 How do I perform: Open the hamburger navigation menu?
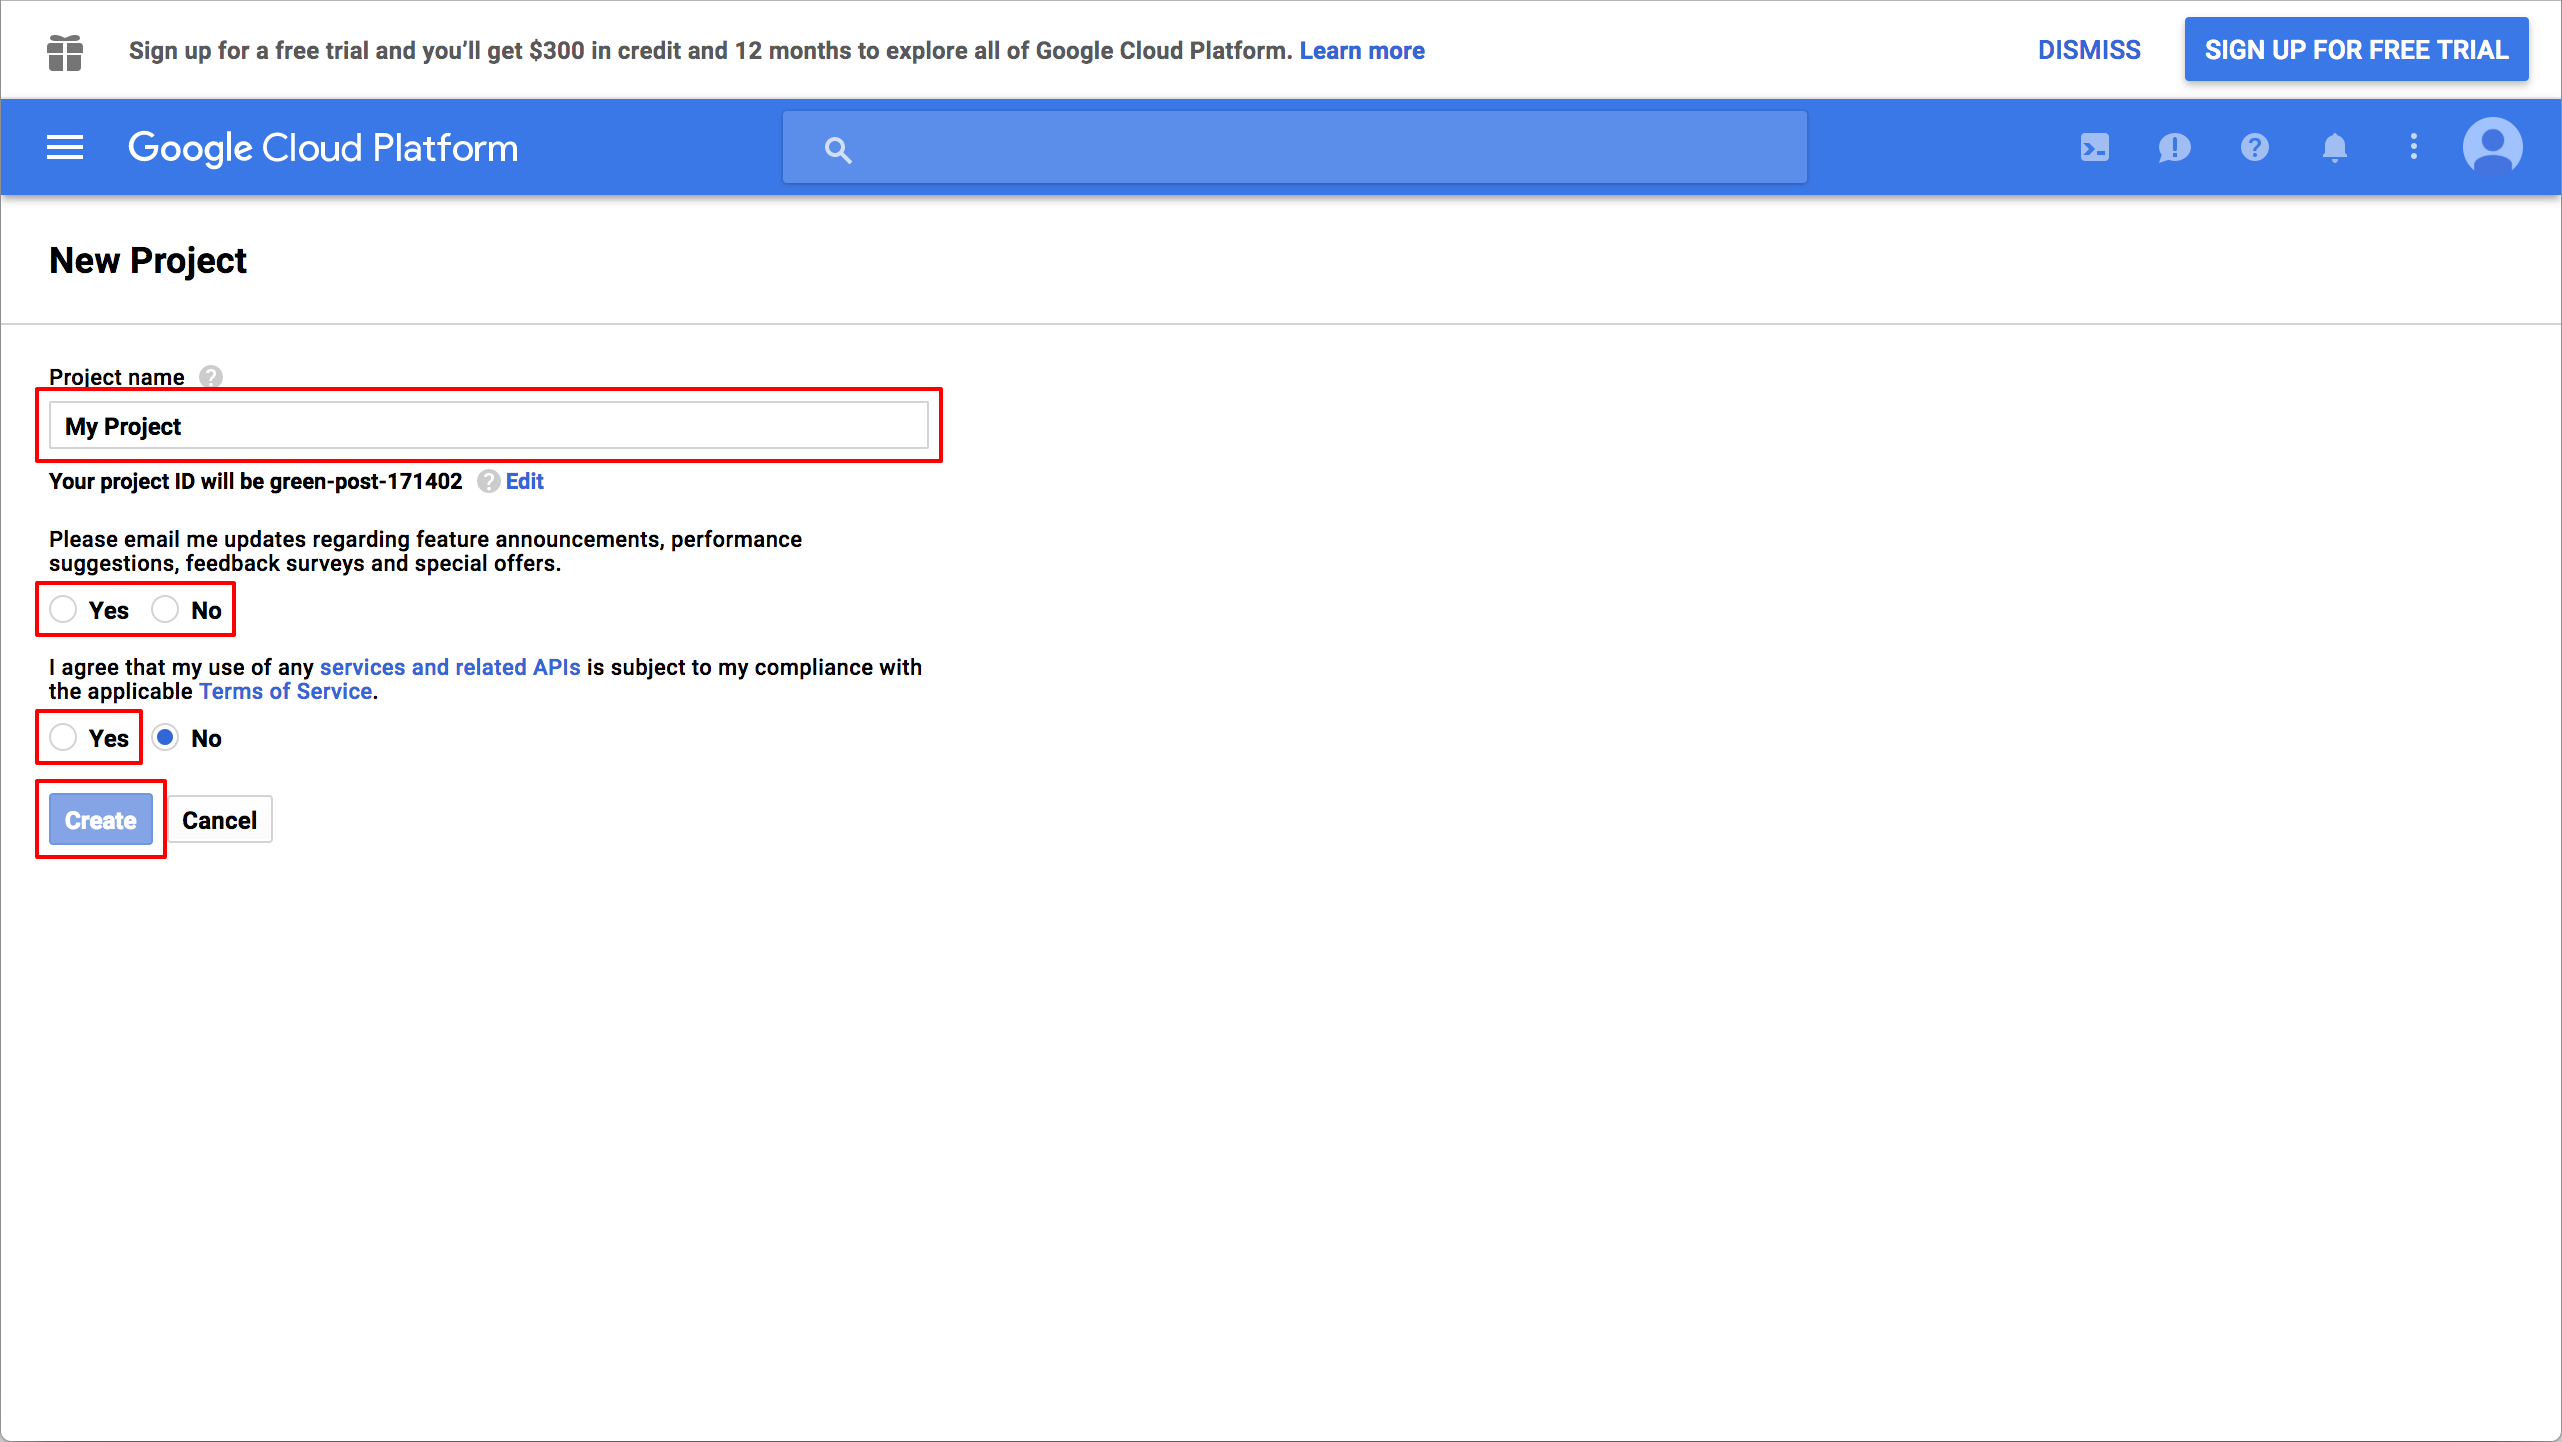tap(65, 148)
